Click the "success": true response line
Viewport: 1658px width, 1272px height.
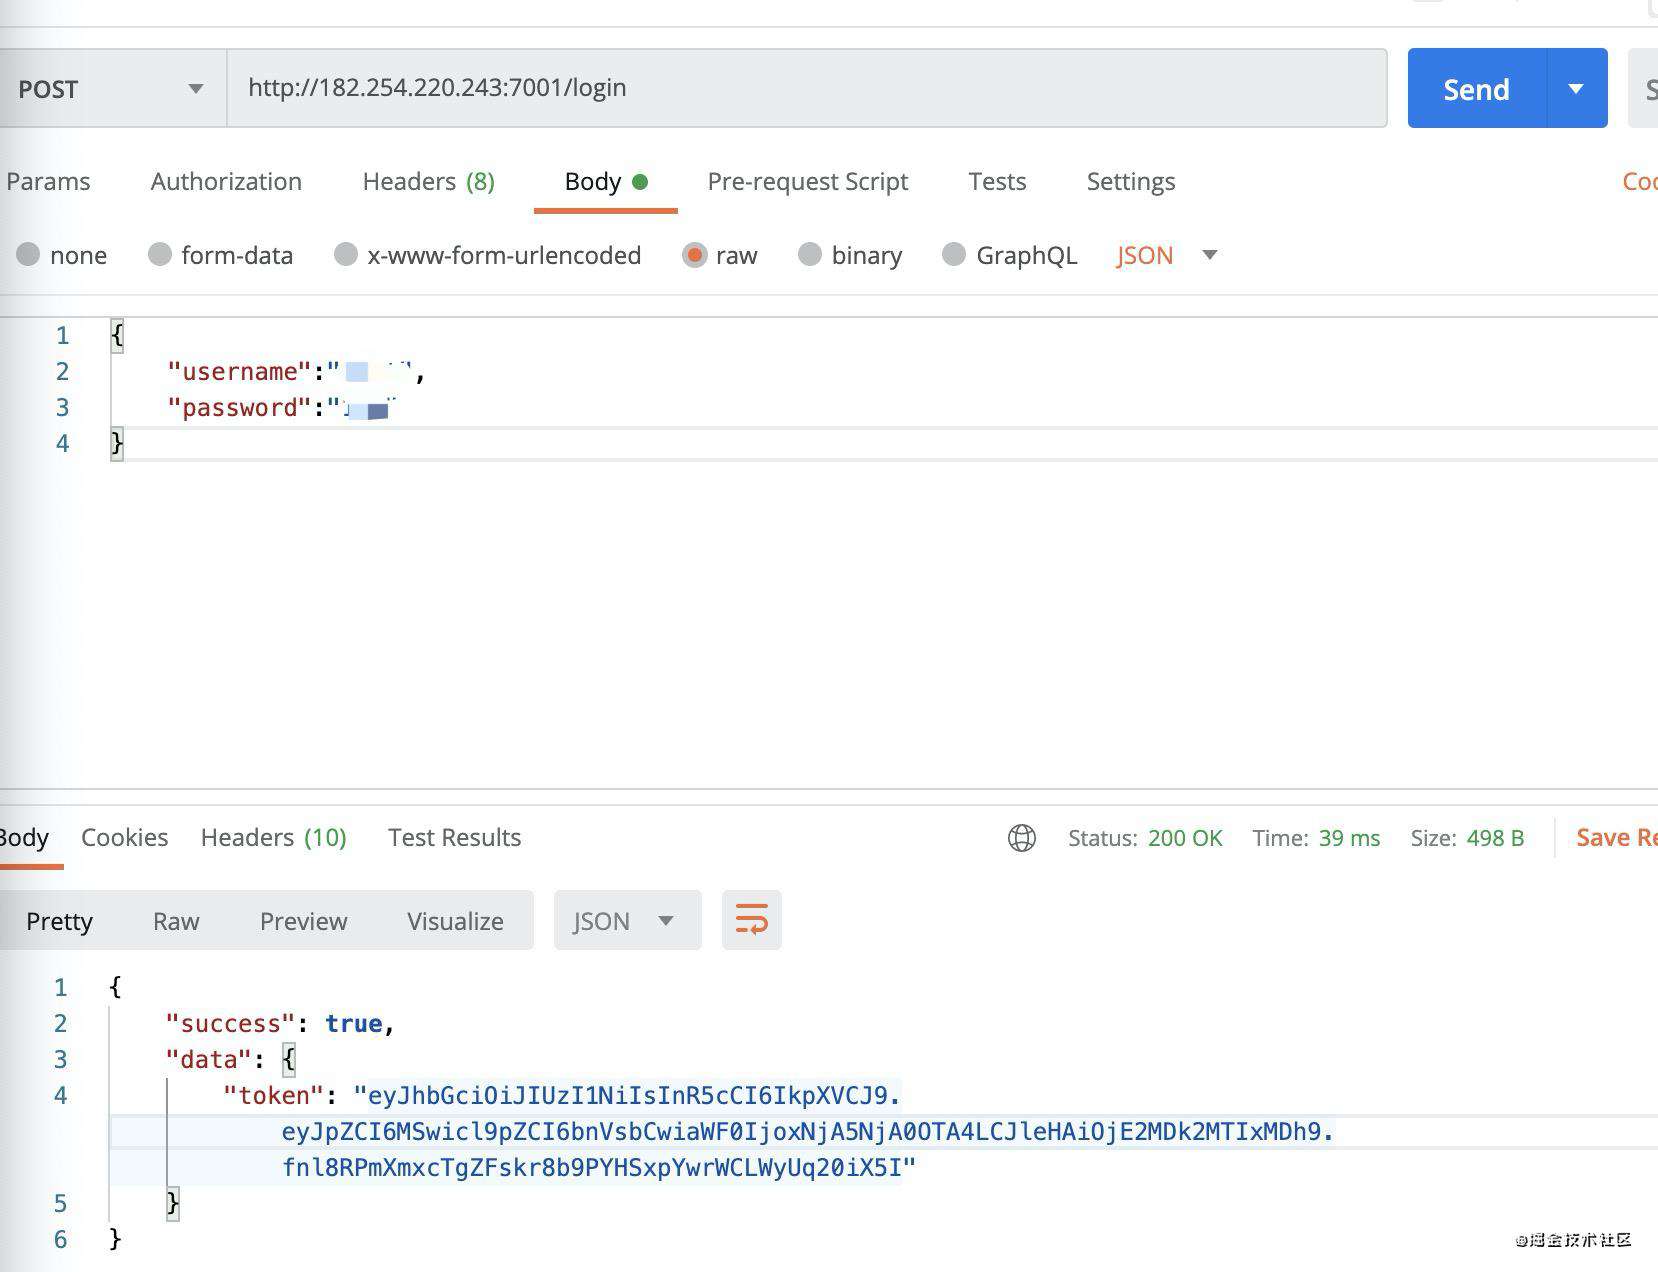[x=280, y=1023]
